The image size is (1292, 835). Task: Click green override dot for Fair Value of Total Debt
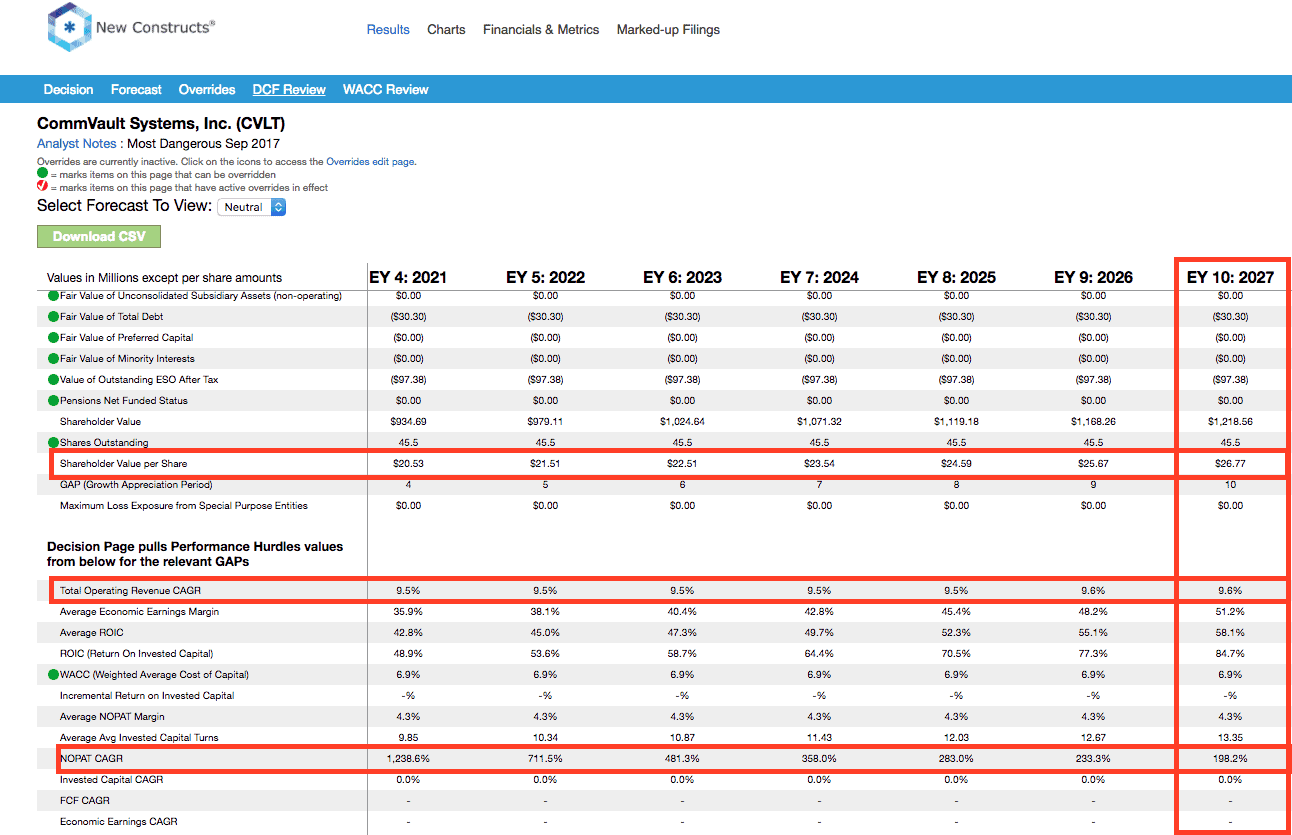pyautogui.click(x=53, y=317)
